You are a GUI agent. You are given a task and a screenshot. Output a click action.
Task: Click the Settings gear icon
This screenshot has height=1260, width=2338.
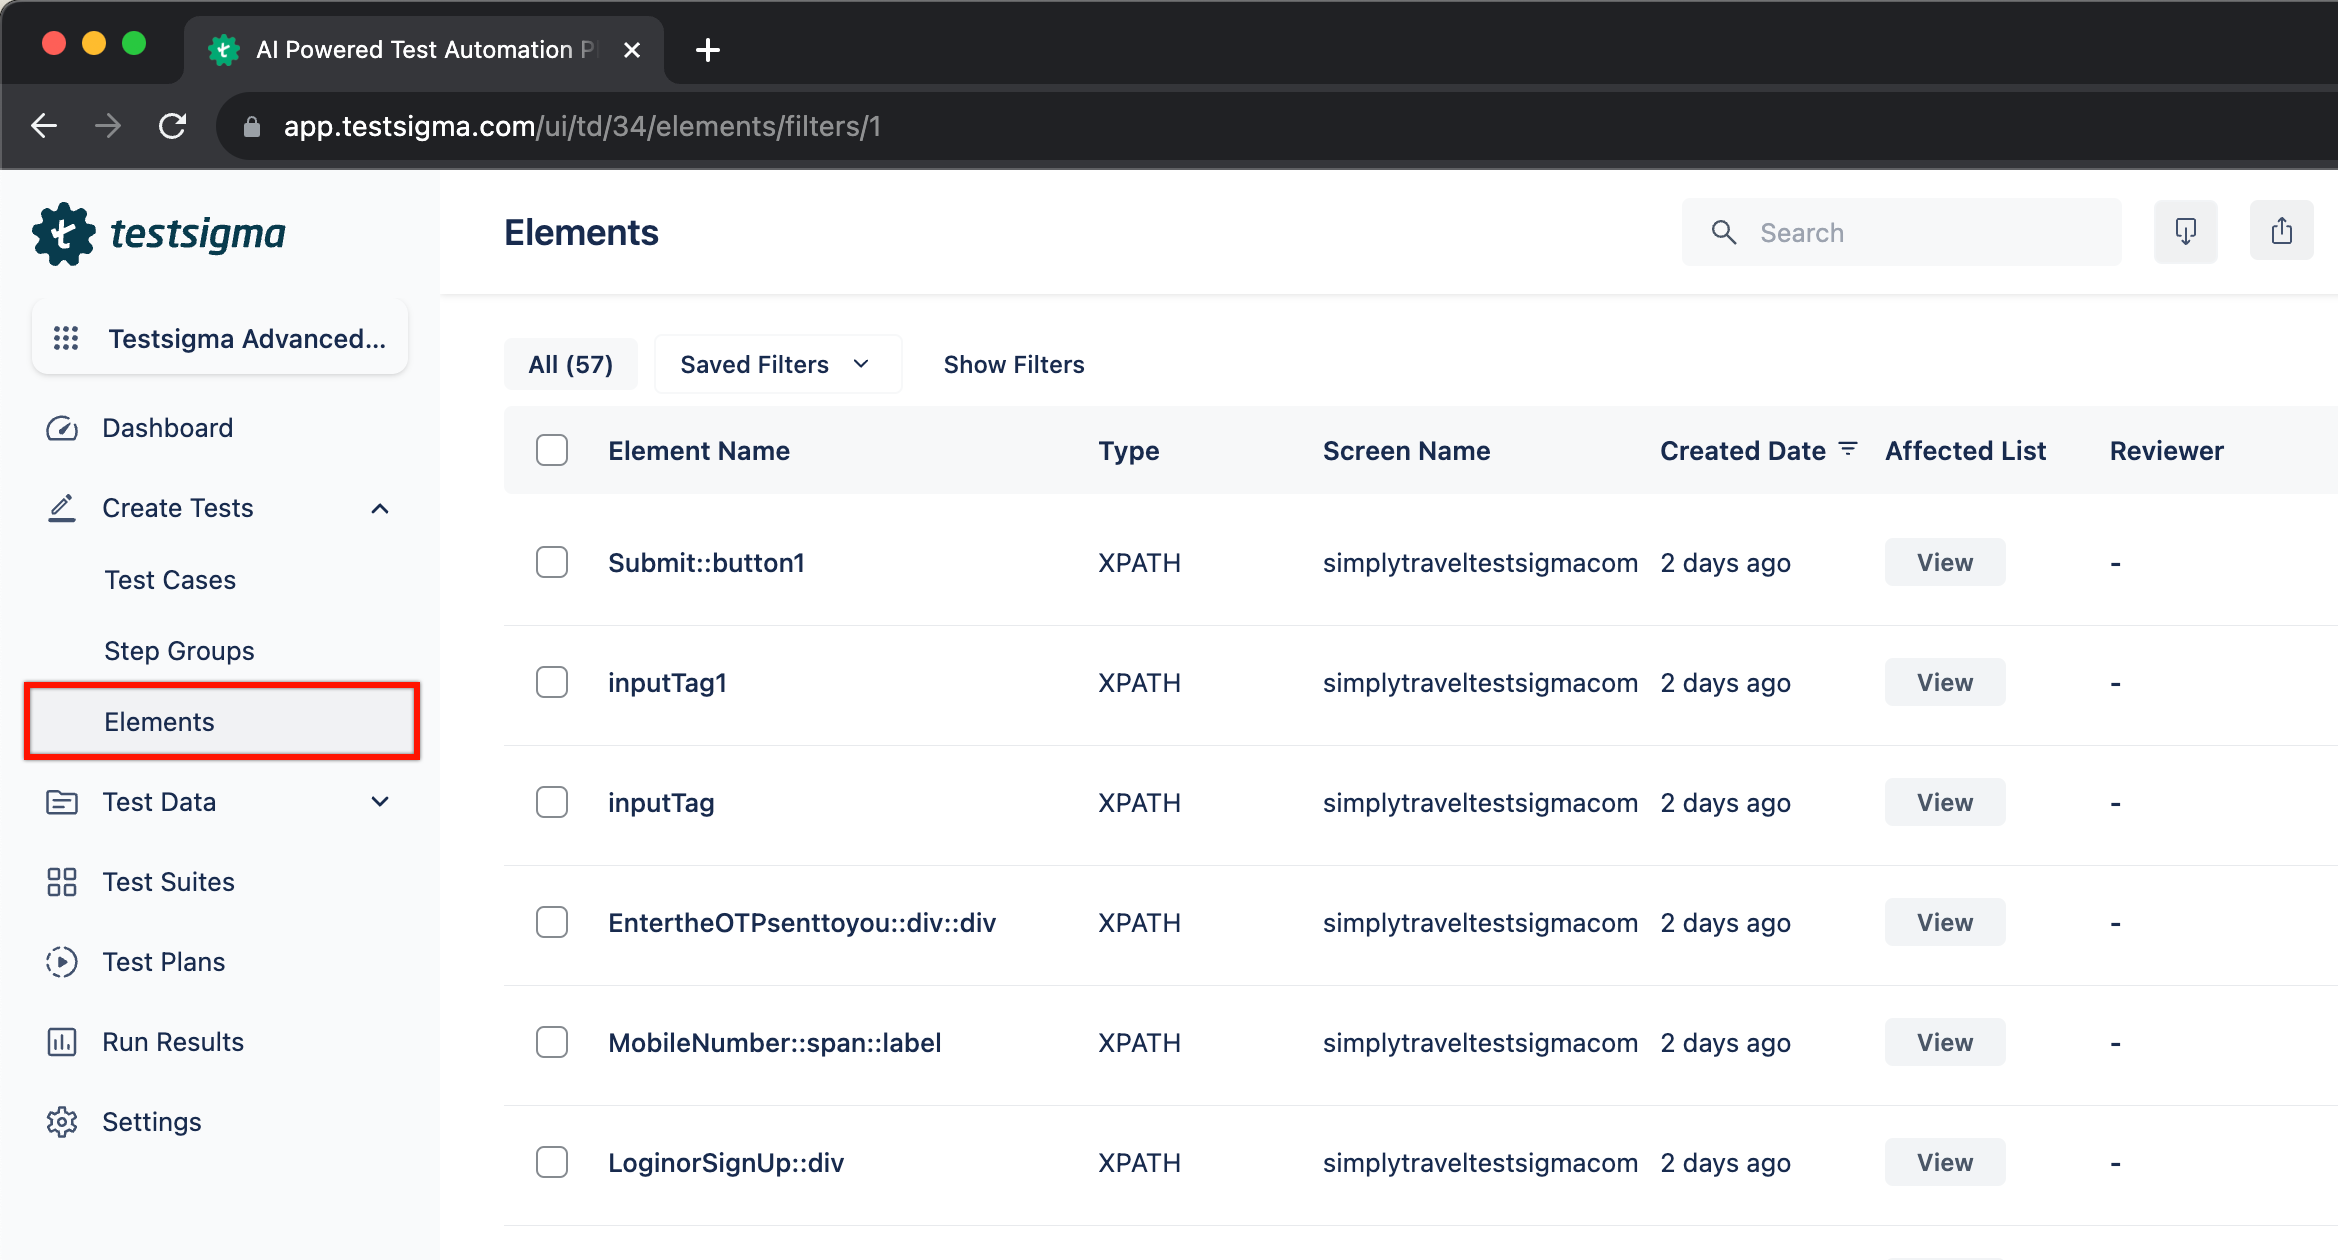click(62, 1122)
